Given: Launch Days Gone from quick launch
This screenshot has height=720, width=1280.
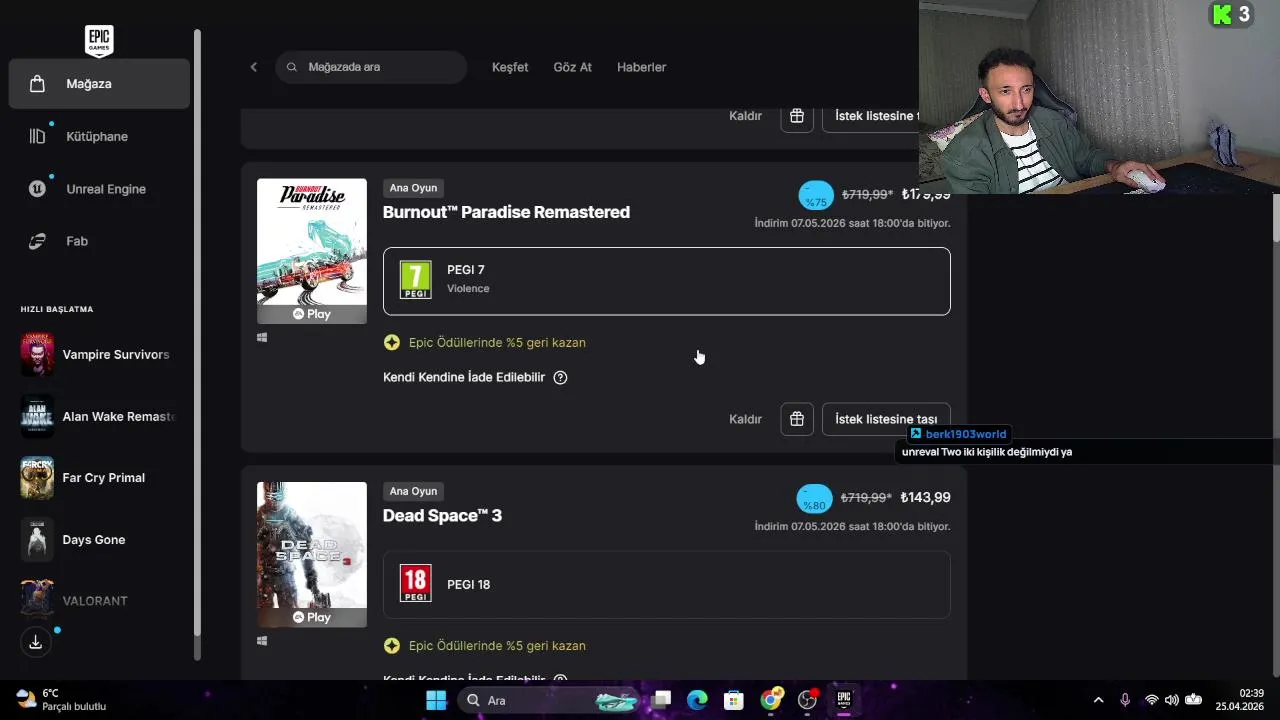Looking at the screenshot, I should (99, 540).
